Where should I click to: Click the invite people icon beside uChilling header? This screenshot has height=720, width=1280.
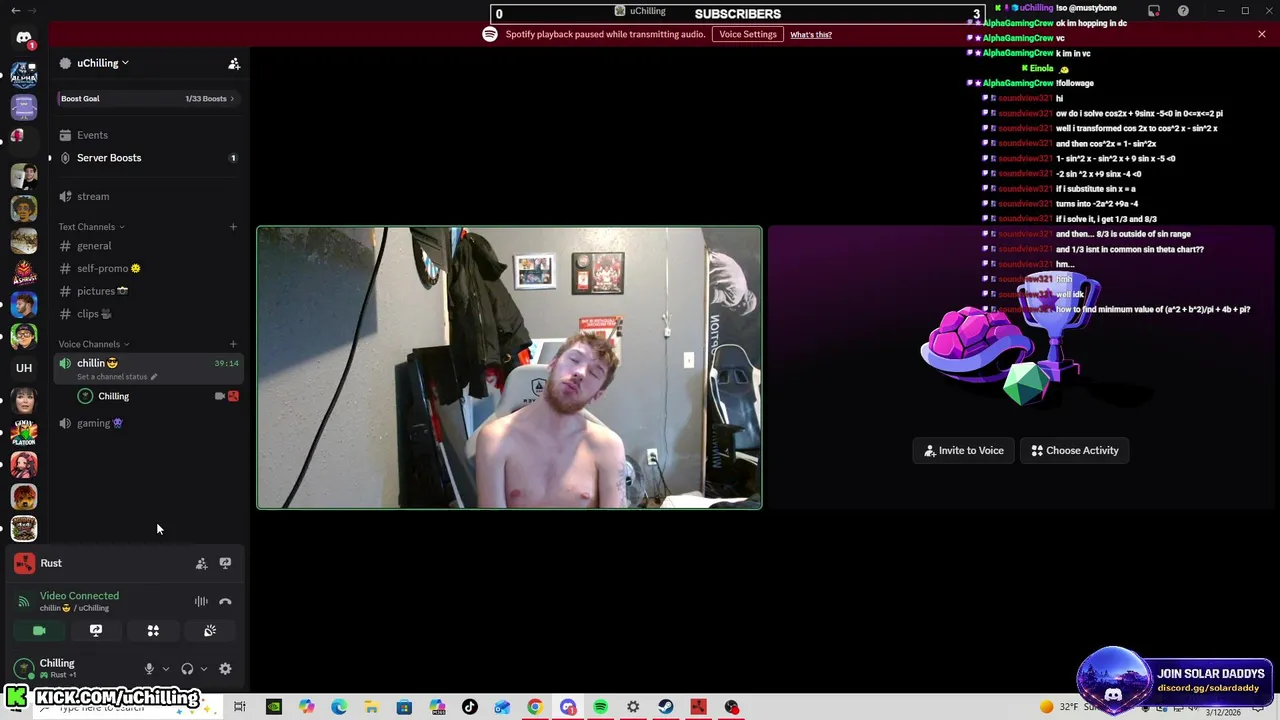point(234,63)
